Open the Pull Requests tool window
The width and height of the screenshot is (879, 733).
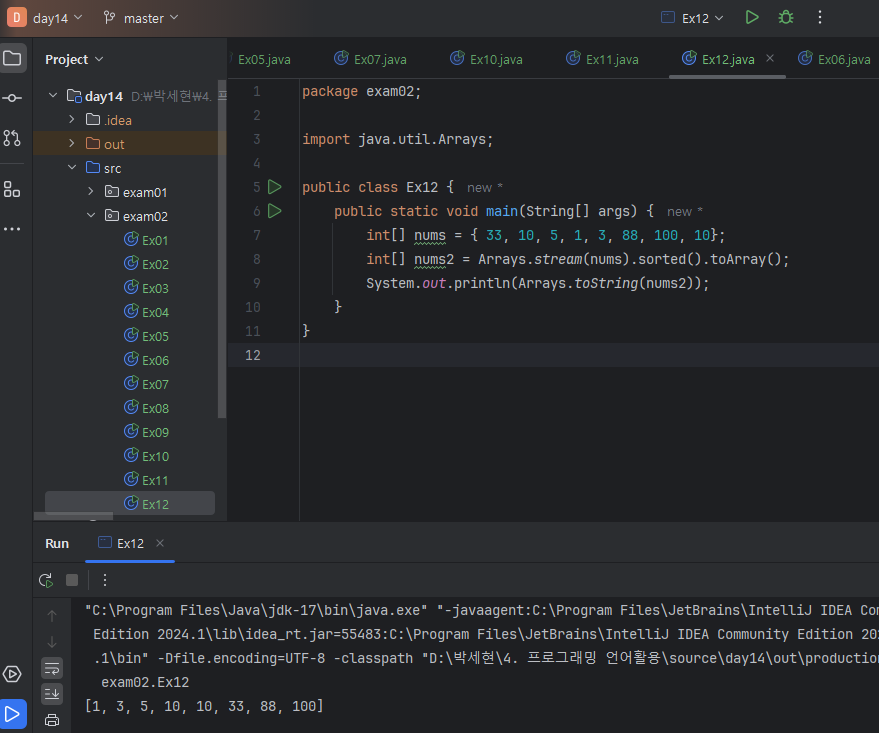pyautogui.click(x=12, y=138)
